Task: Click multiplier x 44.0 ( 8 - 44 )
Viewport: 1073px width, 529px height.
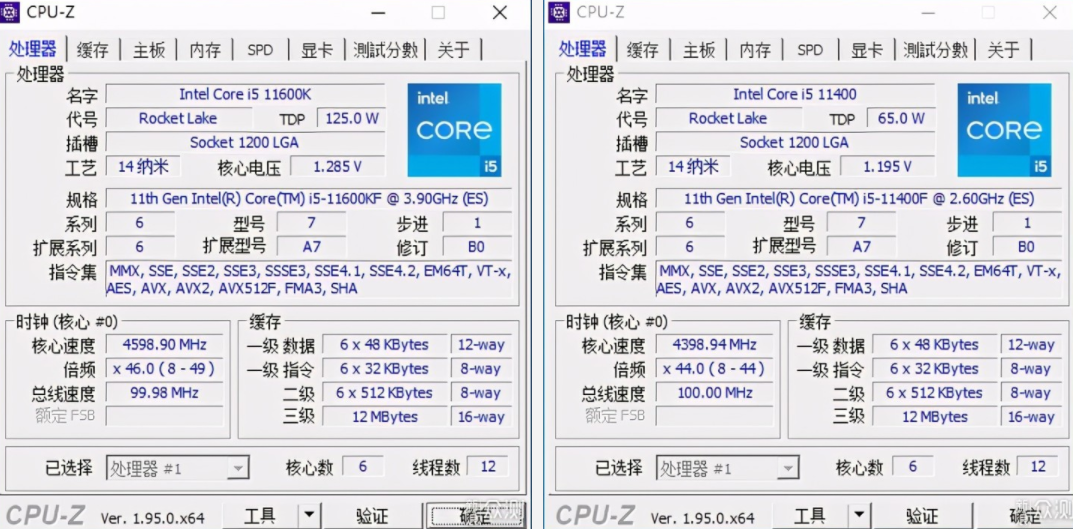Action: [x=714, y=369]
